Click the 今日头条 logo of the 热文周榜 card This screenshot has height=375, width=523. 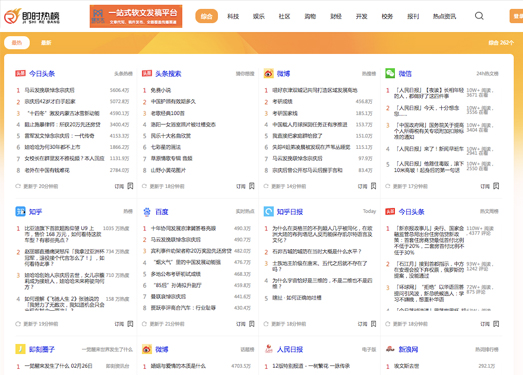tap(390, 212)
